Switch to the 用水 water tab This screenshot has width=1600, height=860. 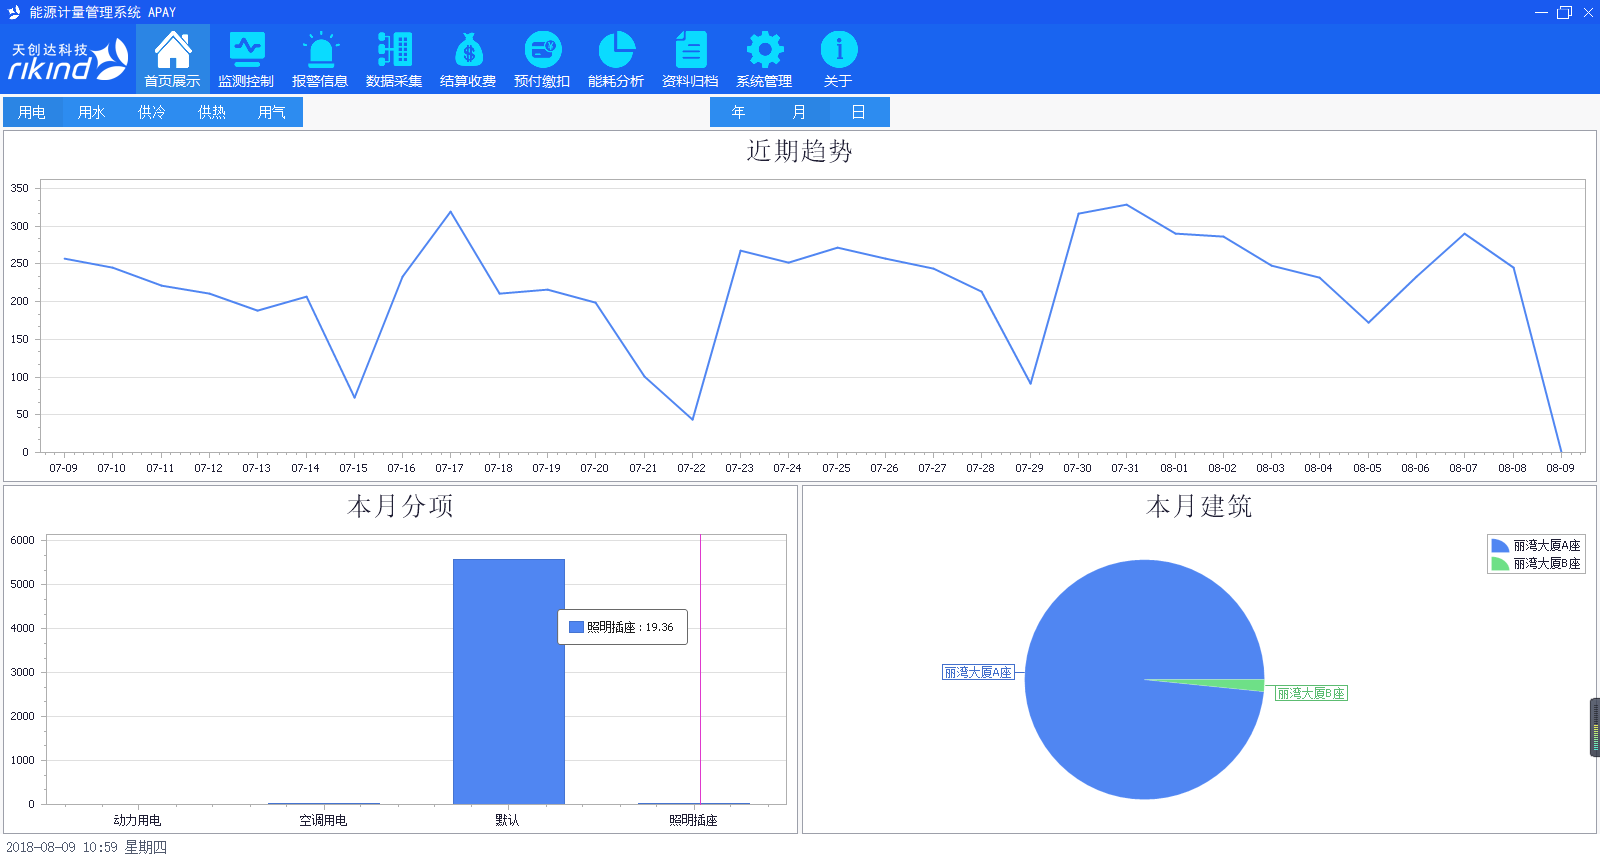(x=92, y=112)
